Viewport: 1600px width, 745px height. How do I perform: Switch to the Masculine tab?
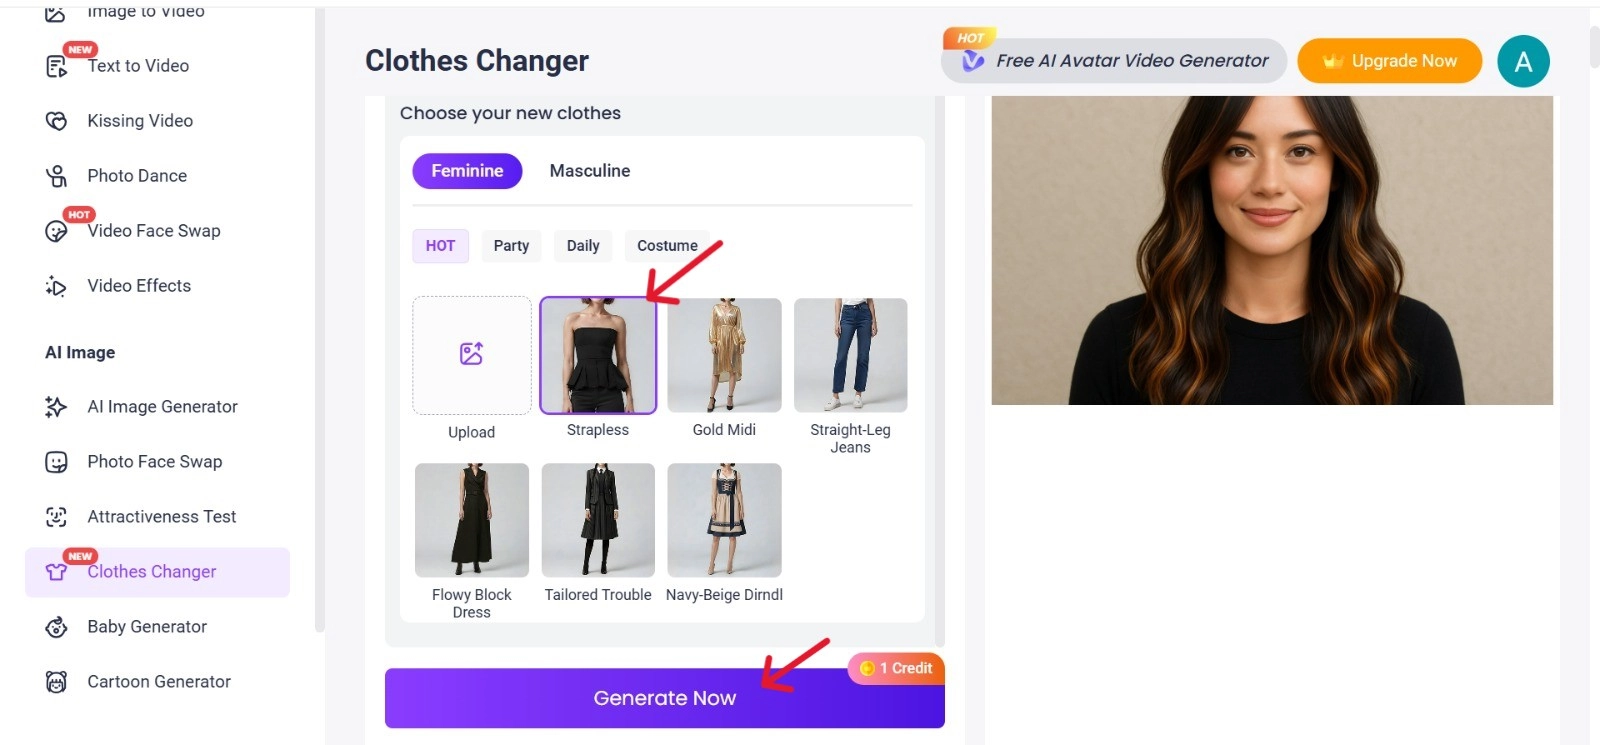589,170
